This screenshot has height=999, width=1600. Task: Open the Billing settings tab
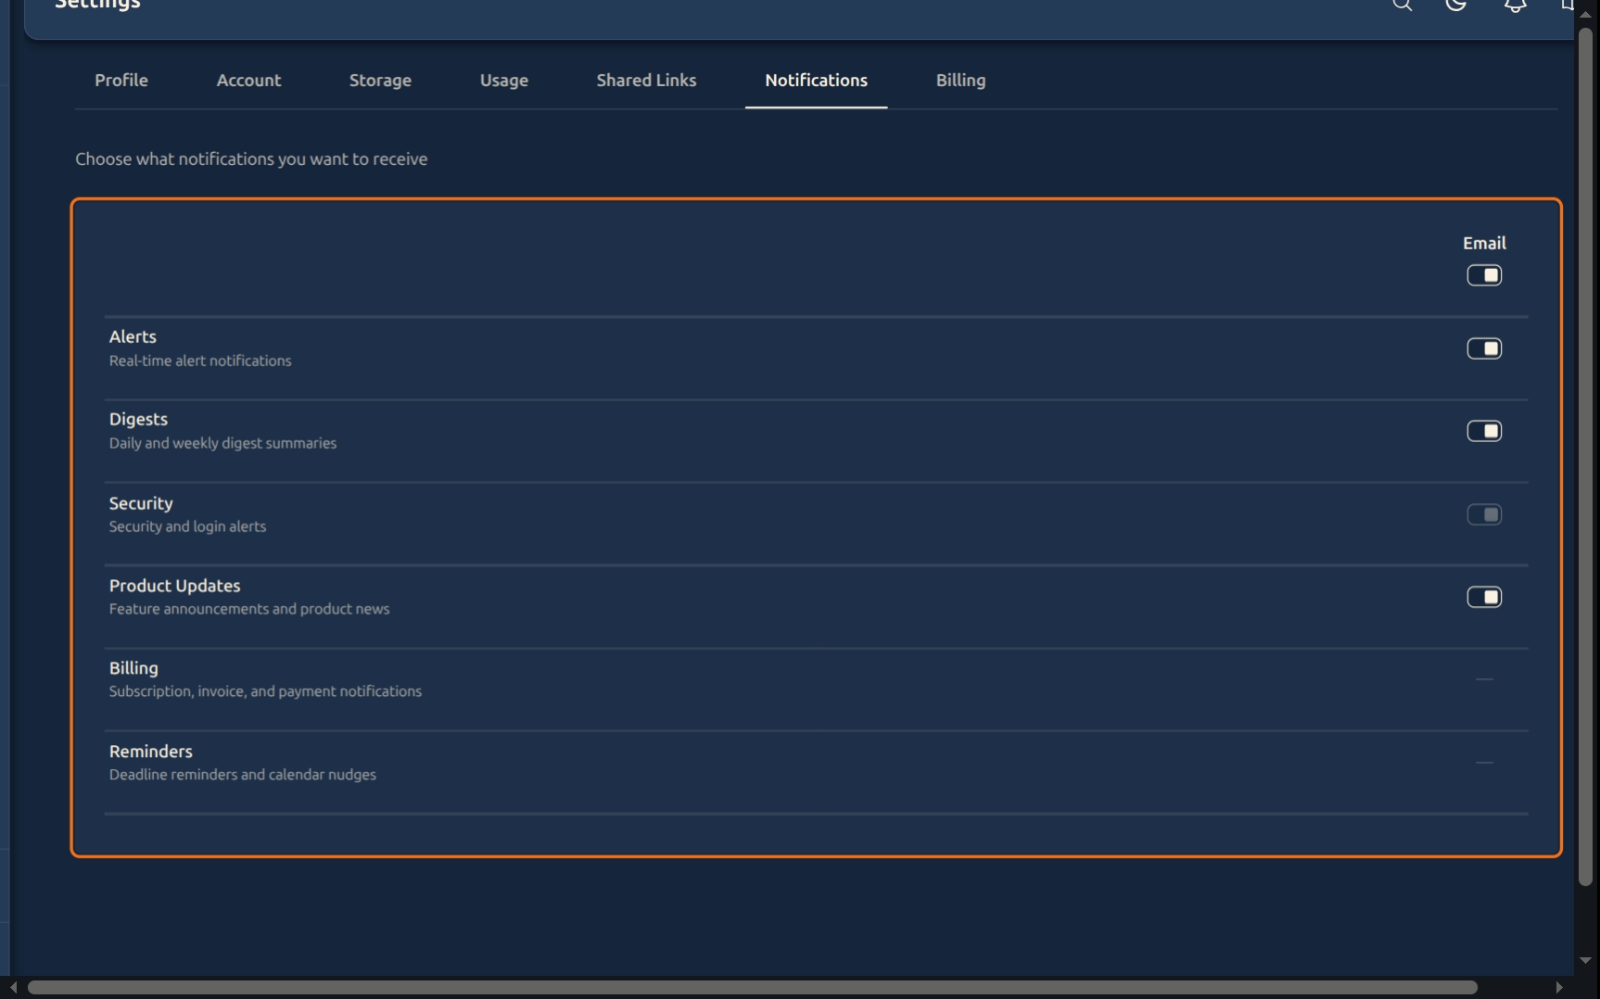pos(960,80)
